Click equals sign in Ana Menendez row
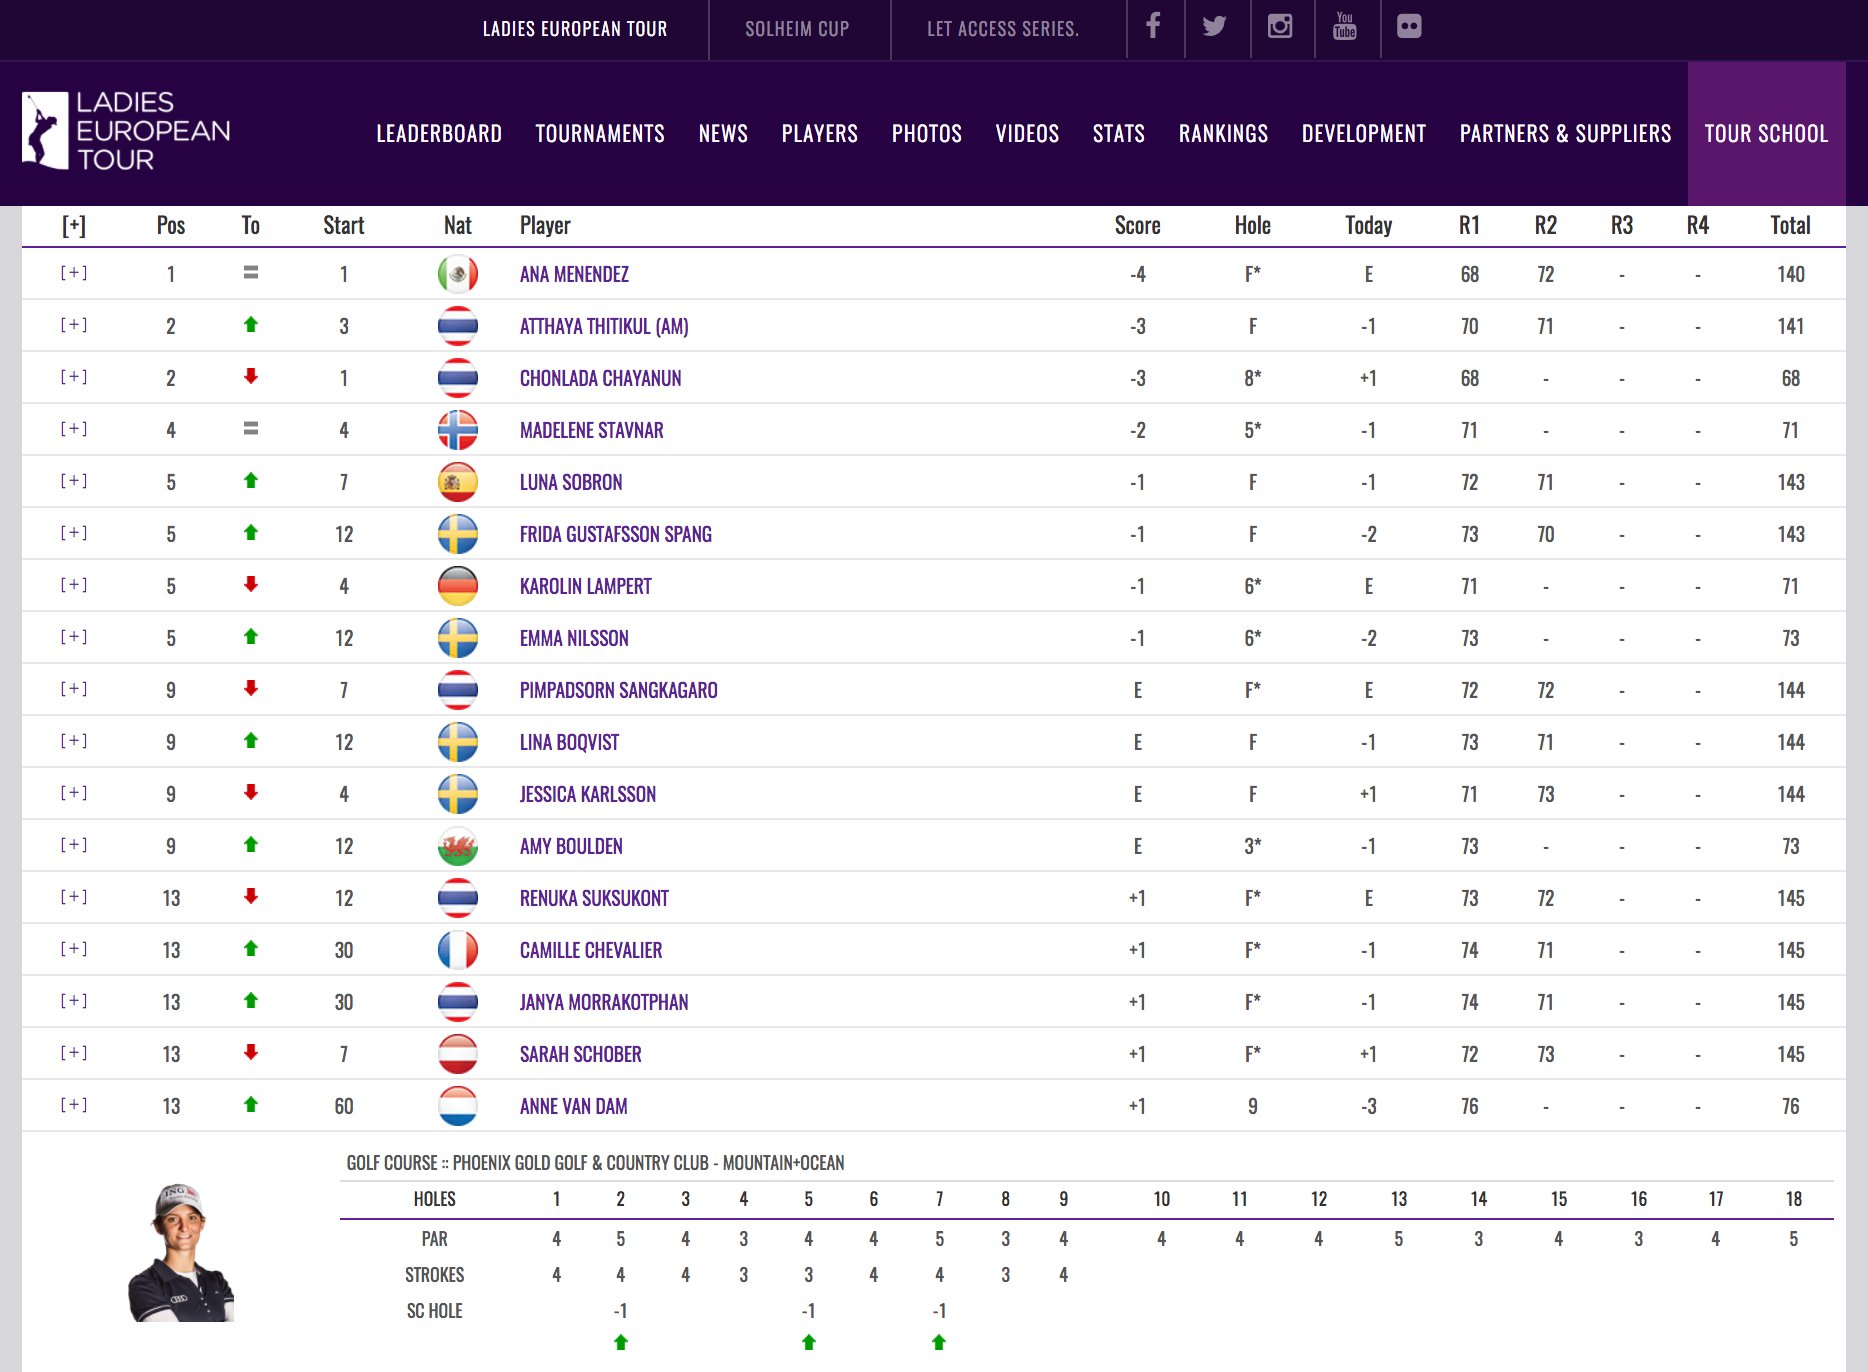 click(251, 272)
